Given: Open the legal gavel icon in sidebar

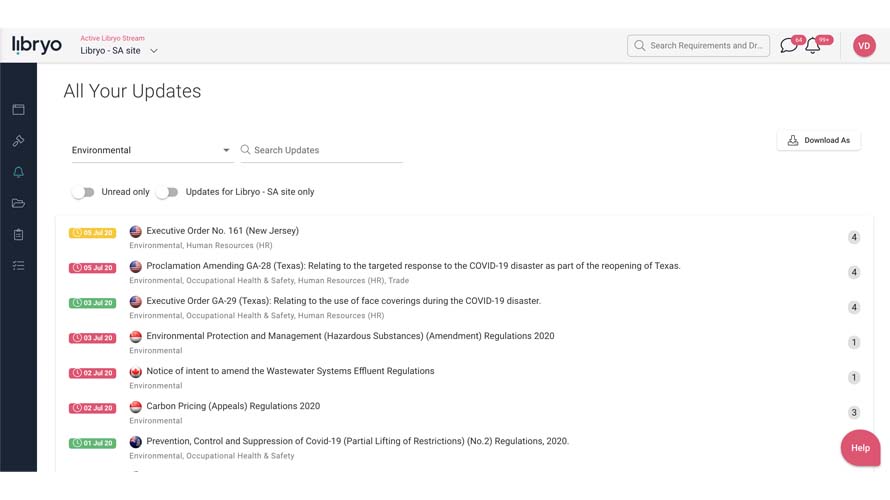Looking at the screenshot, I should click(18, 141).
